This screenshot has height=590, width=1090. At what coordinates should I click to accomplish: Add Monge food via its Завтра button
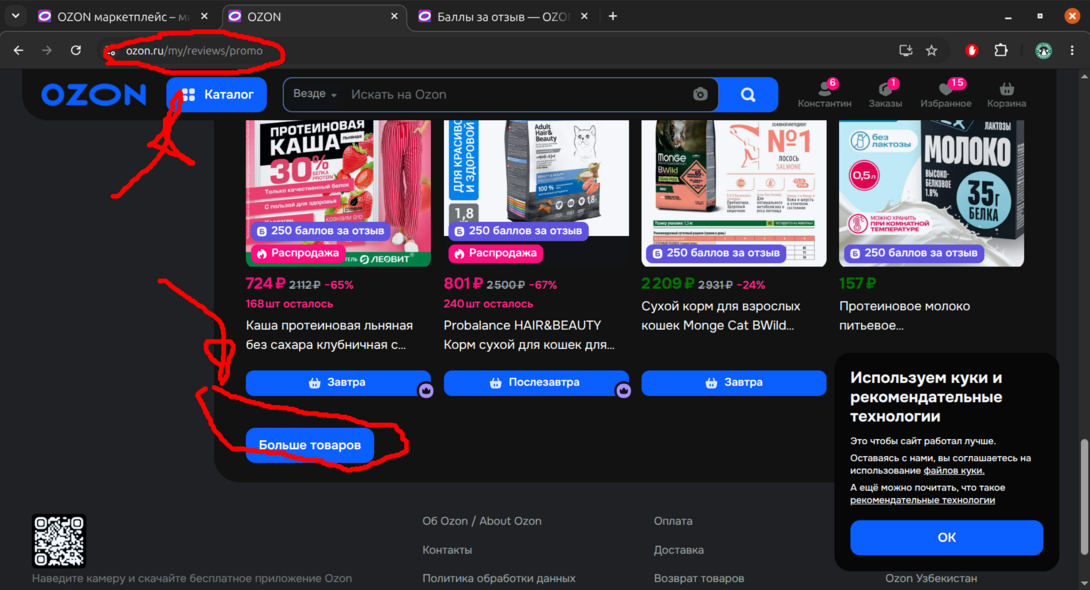pos(734,383)
